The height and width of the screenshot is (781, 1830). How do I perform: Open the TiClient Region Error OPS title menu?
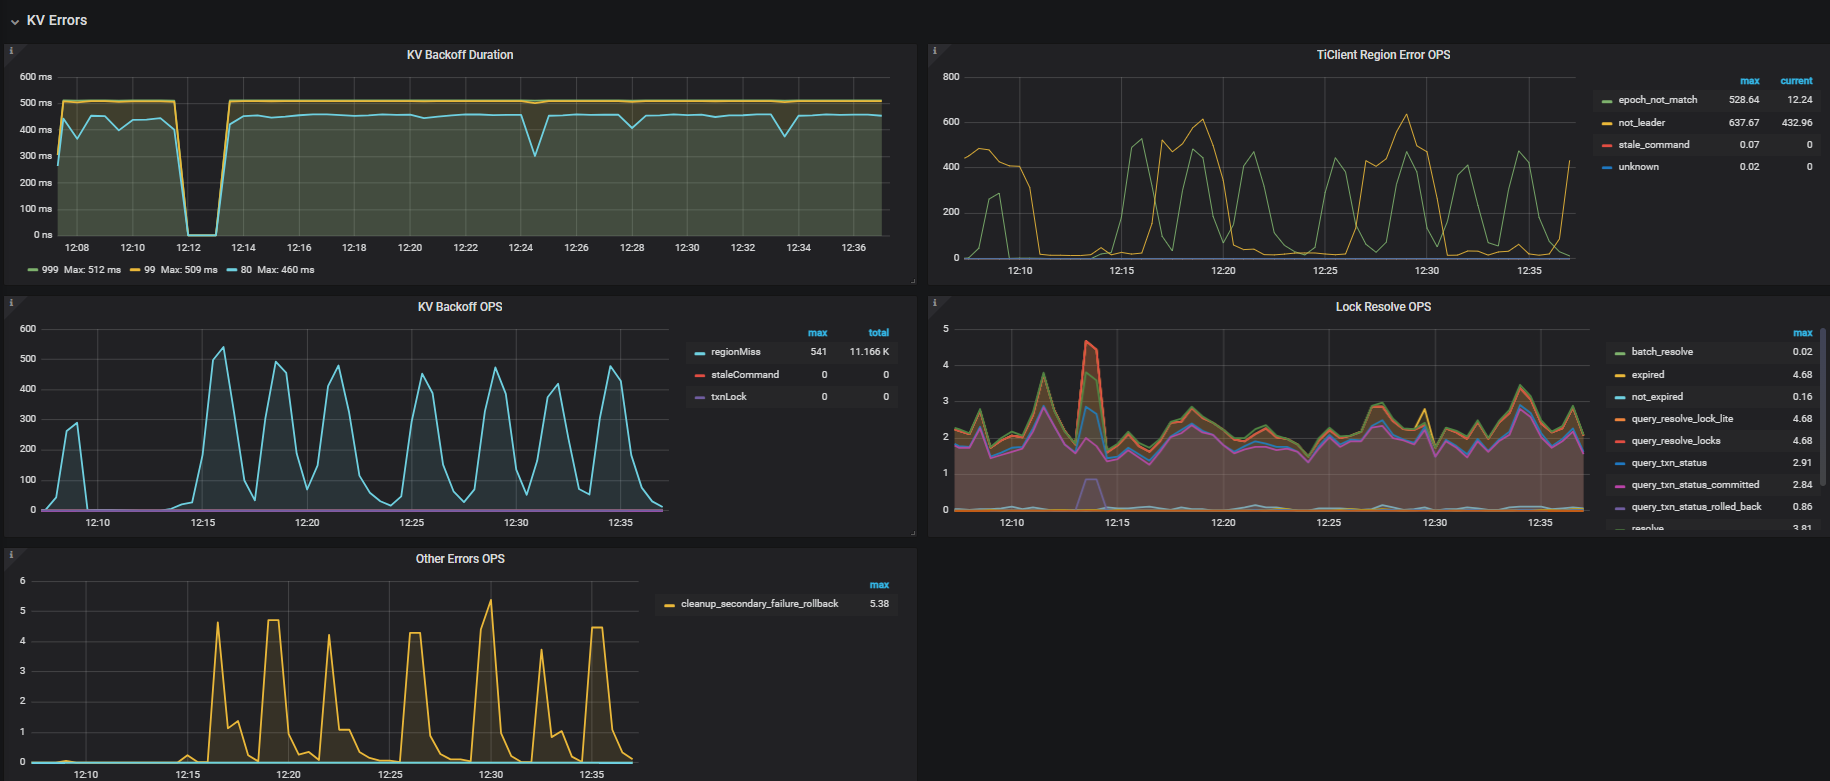(x=1382, y=55)
